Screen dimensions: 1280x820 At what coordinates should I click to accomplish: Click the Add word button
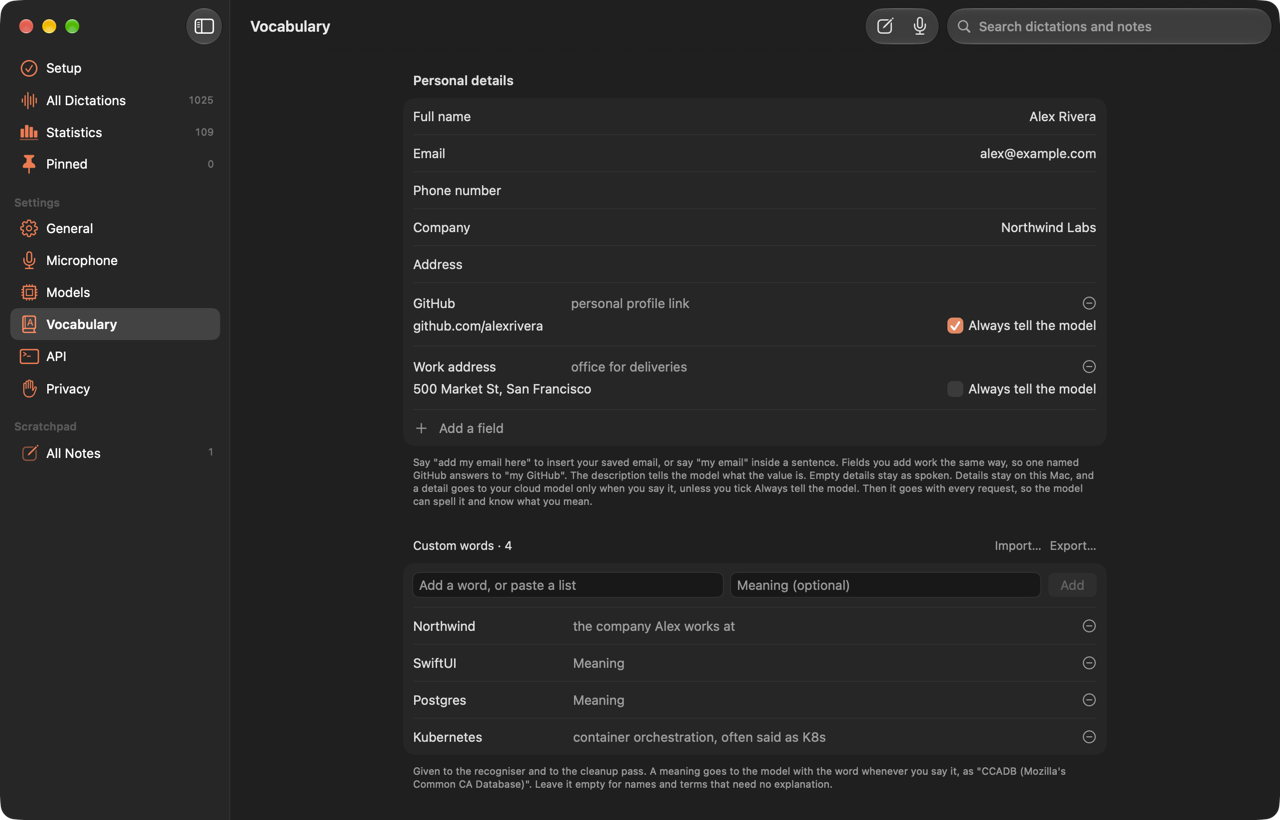point(1072,585)
